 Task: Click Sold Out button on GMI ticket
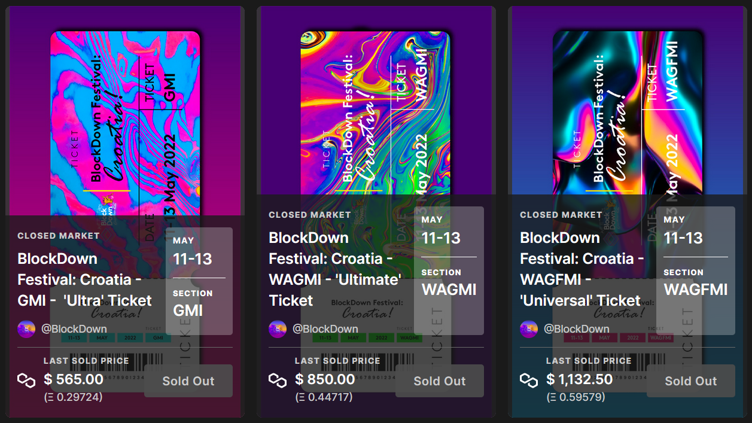(188, 381)
